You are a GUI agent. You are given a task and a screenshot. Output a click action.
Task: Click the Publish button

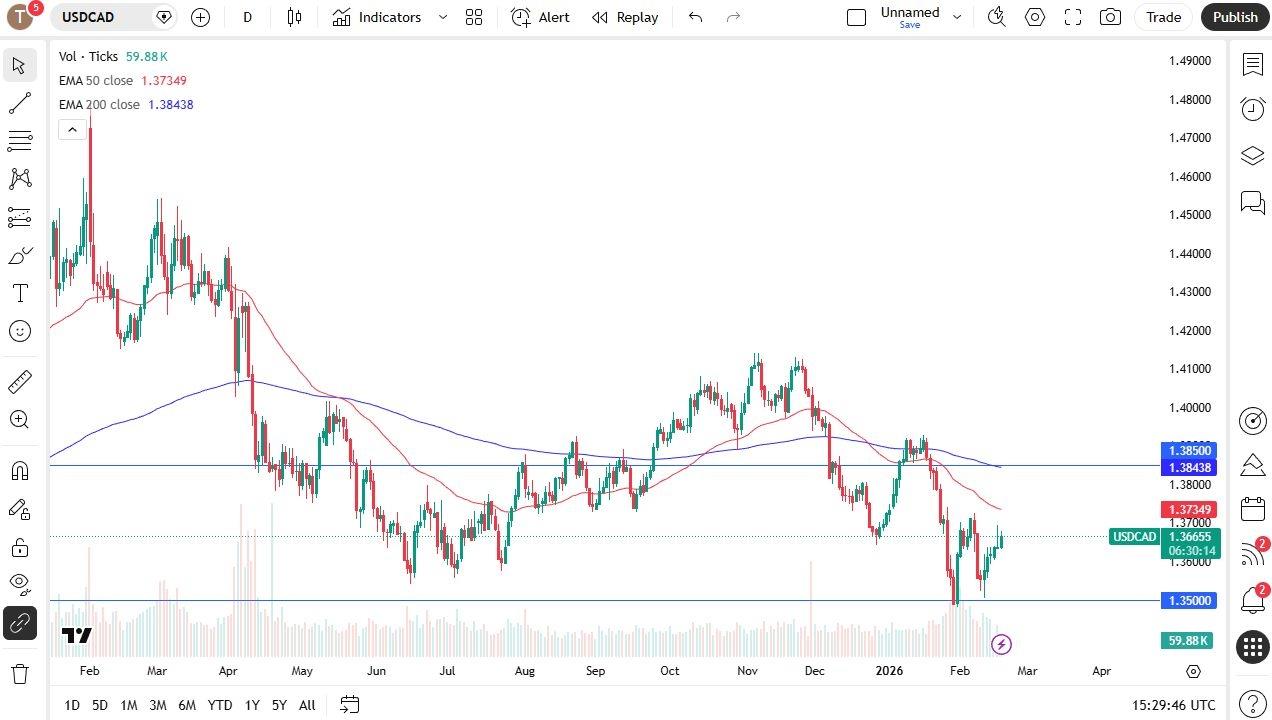click(1234, 17)
